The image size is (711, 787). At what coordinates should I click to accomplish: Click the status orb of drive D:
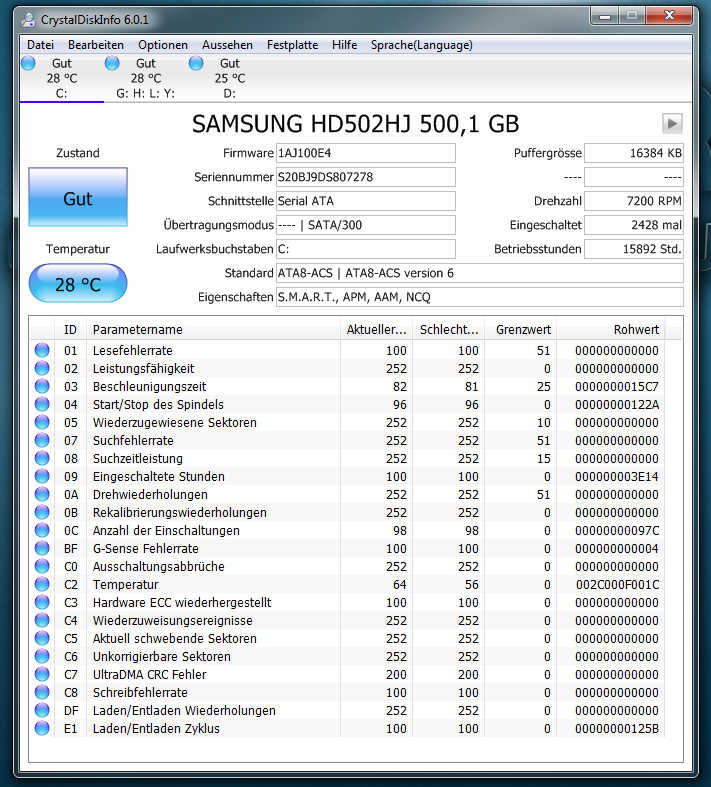click(x=196, y=63)
